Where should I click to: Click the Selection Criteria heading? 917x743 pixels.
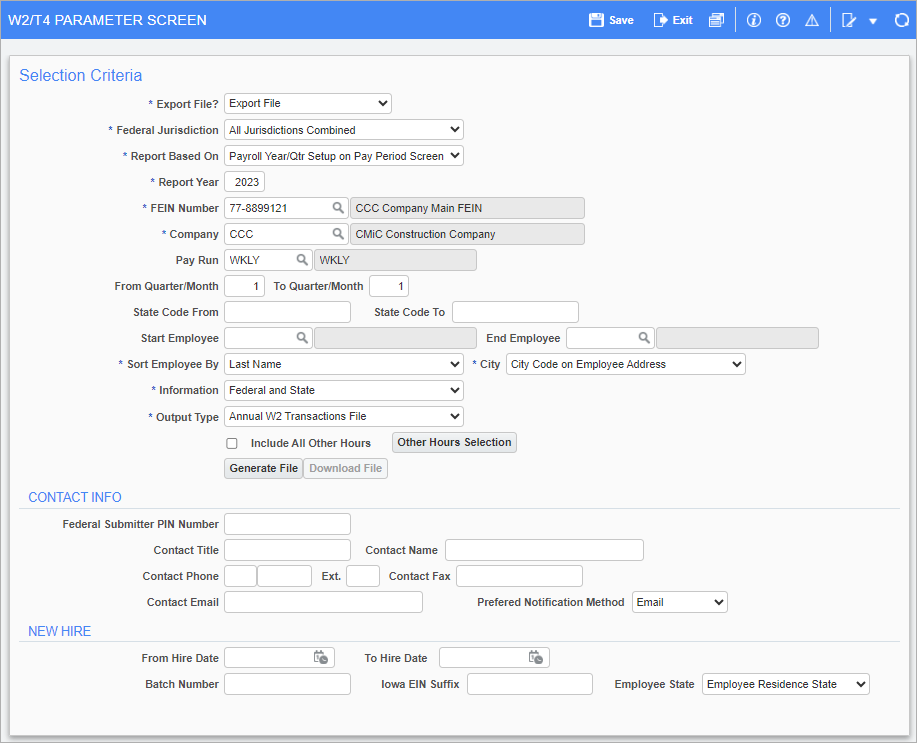click(x=81, y=75)
